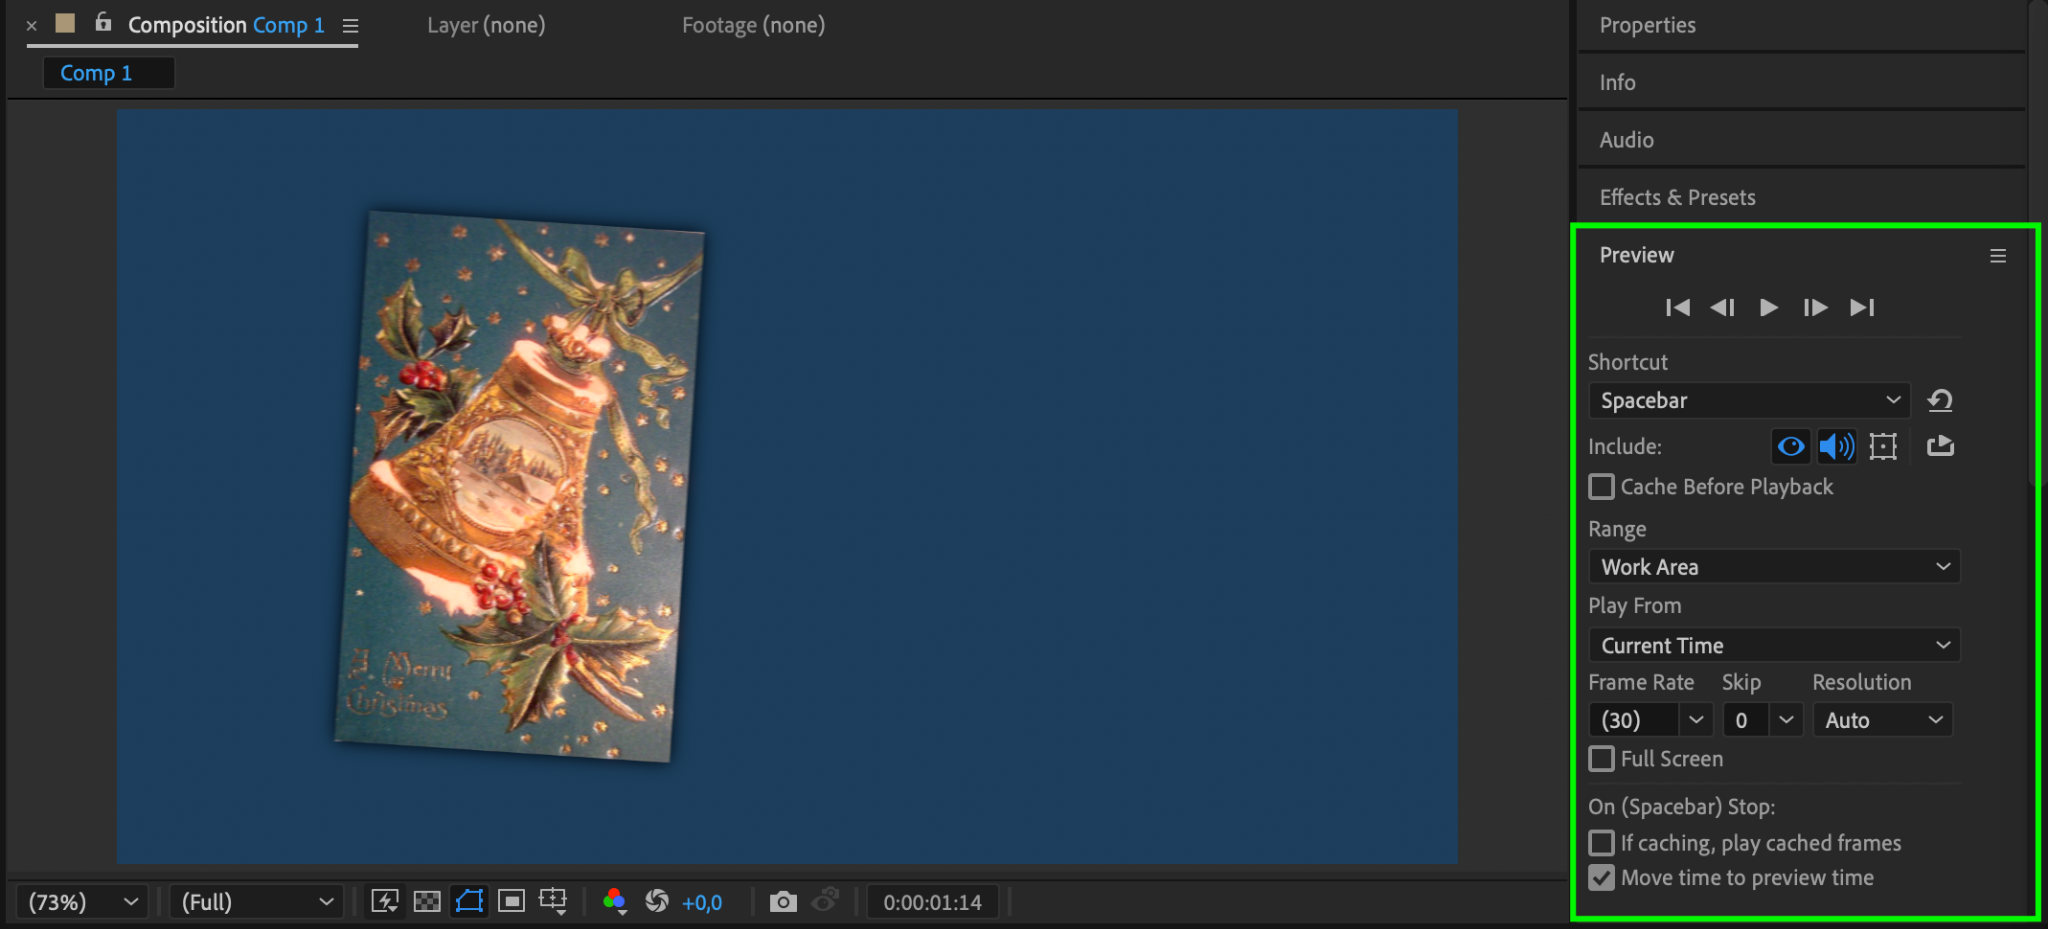Toggle including overlays and layer controls
This screenshot has width=2048, height=929.
[x=1883, y=446]
